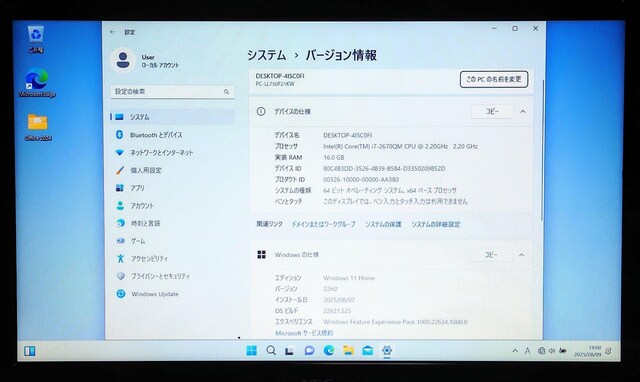
Task: Open アカウント settings section
Action: 172,206
